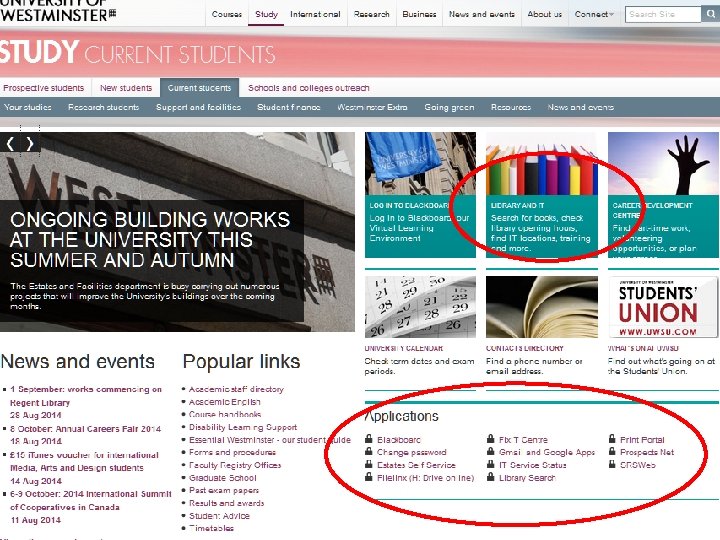Viewport: 720px width, 540px height.
Task: Open Research students submenu item
Action: pyautogui.click(x=103, y=107)
